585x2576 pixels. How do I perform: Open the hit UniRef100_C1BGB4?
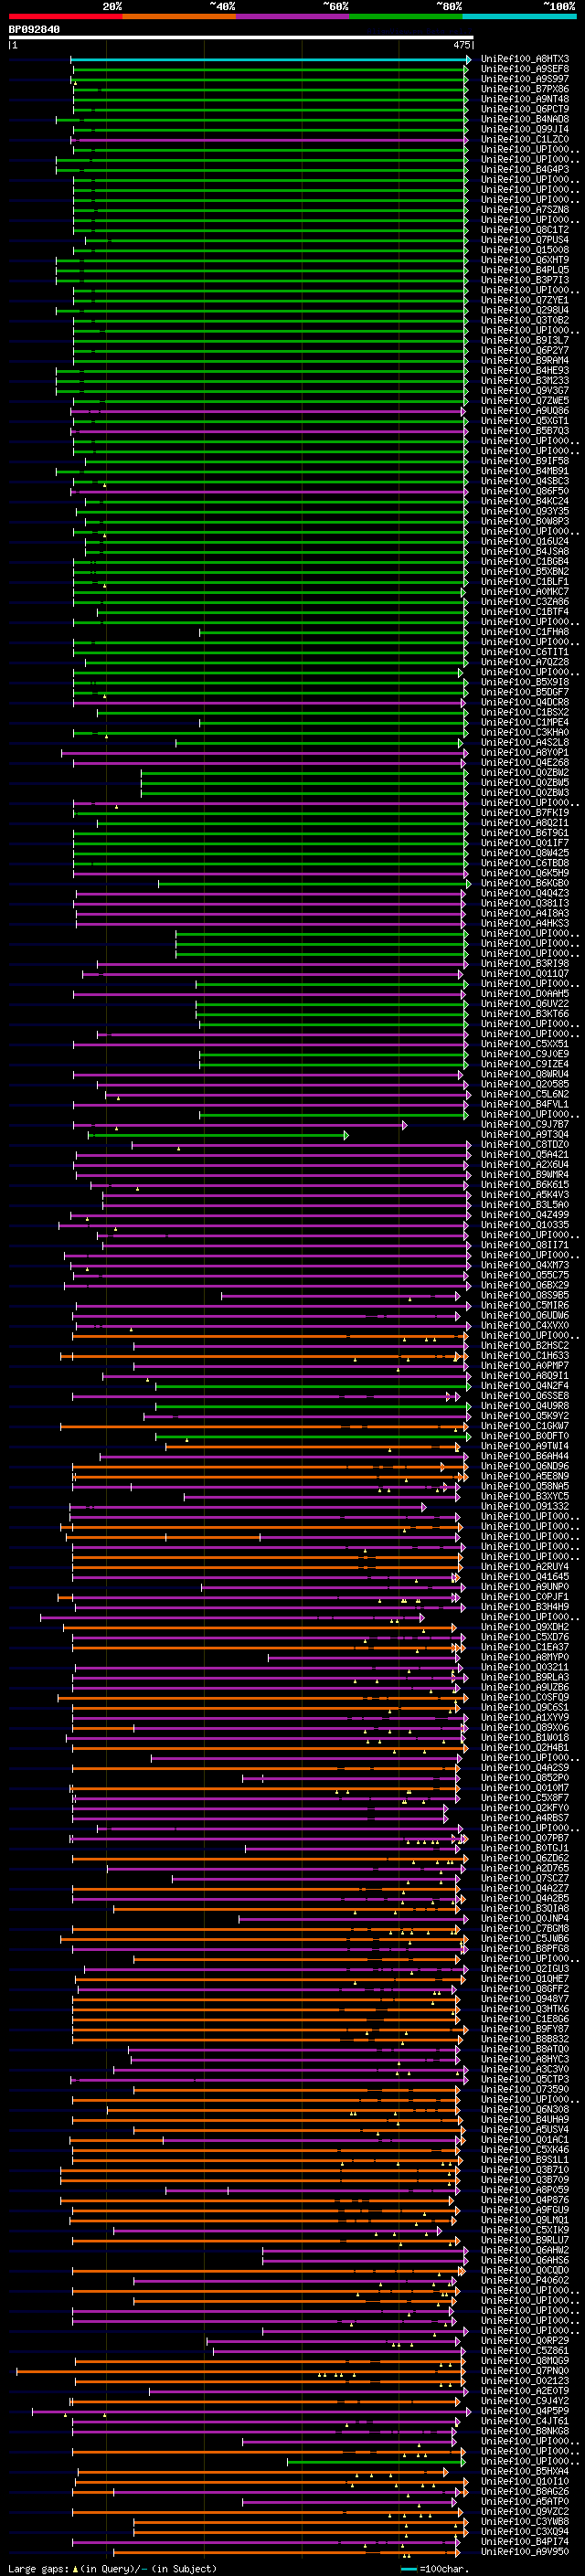coord(525,563)
